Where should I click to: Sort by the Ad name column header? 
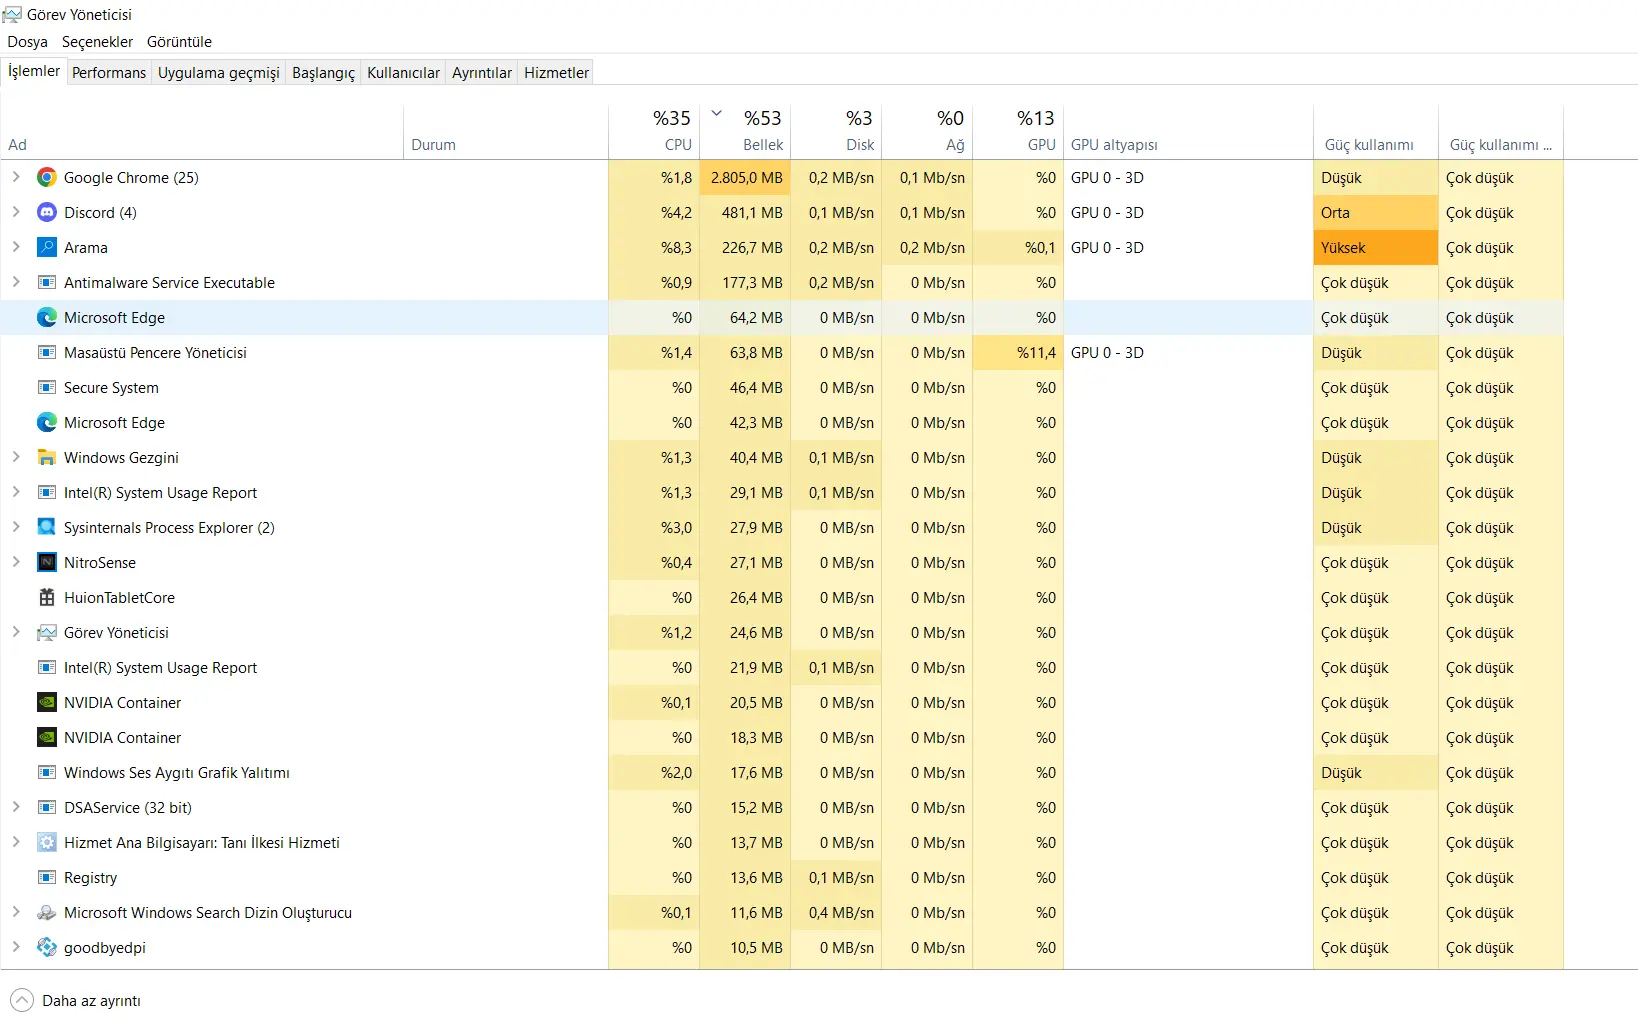pos(202,131)
